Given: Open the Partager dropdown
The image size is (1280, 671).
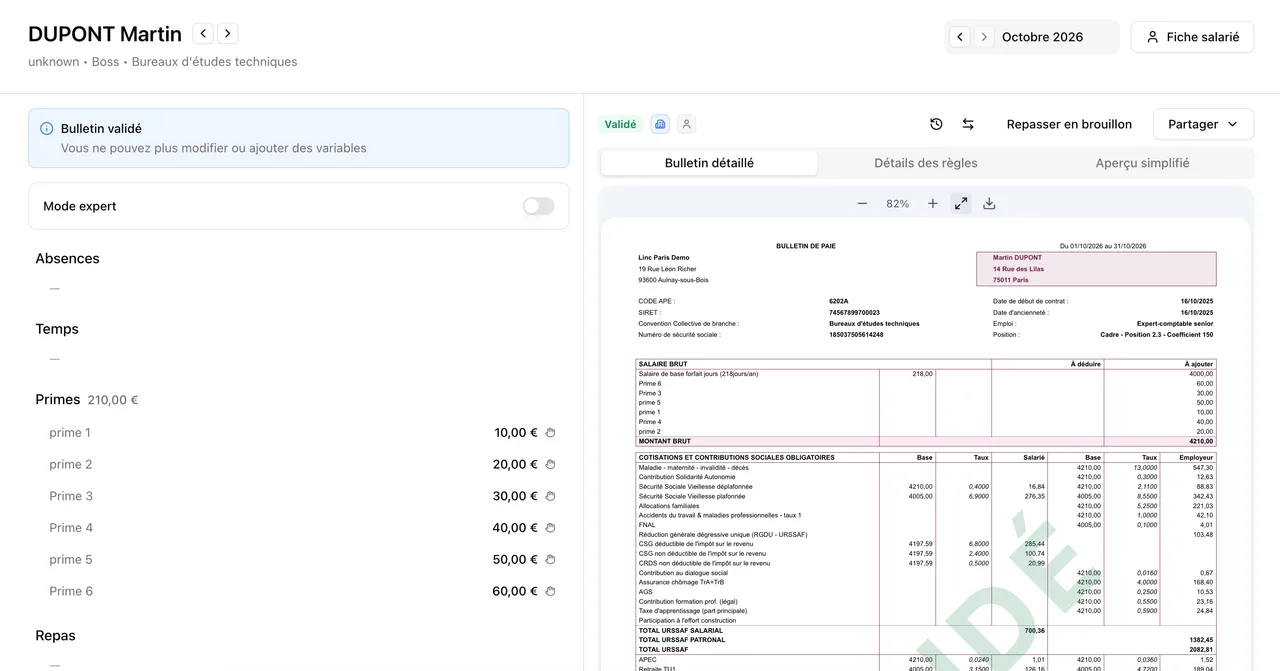Looking at the screenshot, I should [x=1203, y=124].
